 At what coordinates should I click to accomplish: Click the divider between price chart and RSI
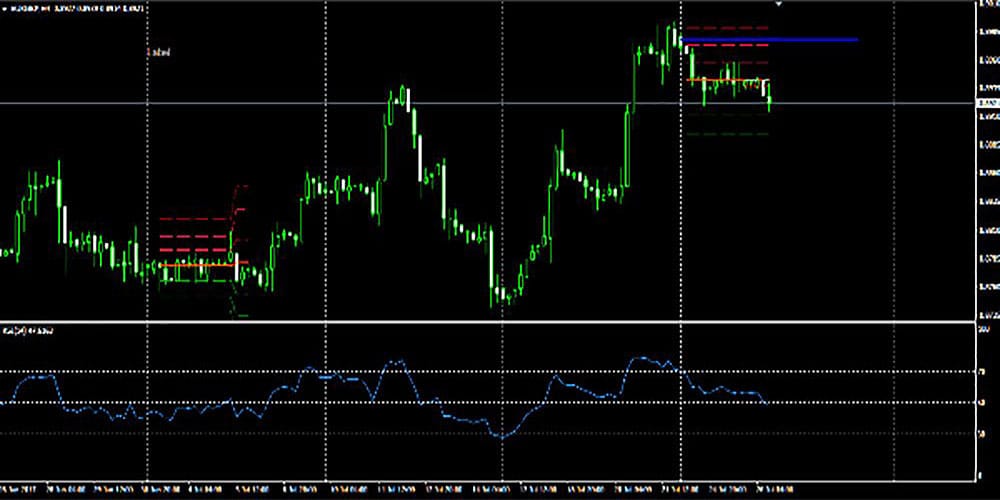500,321
